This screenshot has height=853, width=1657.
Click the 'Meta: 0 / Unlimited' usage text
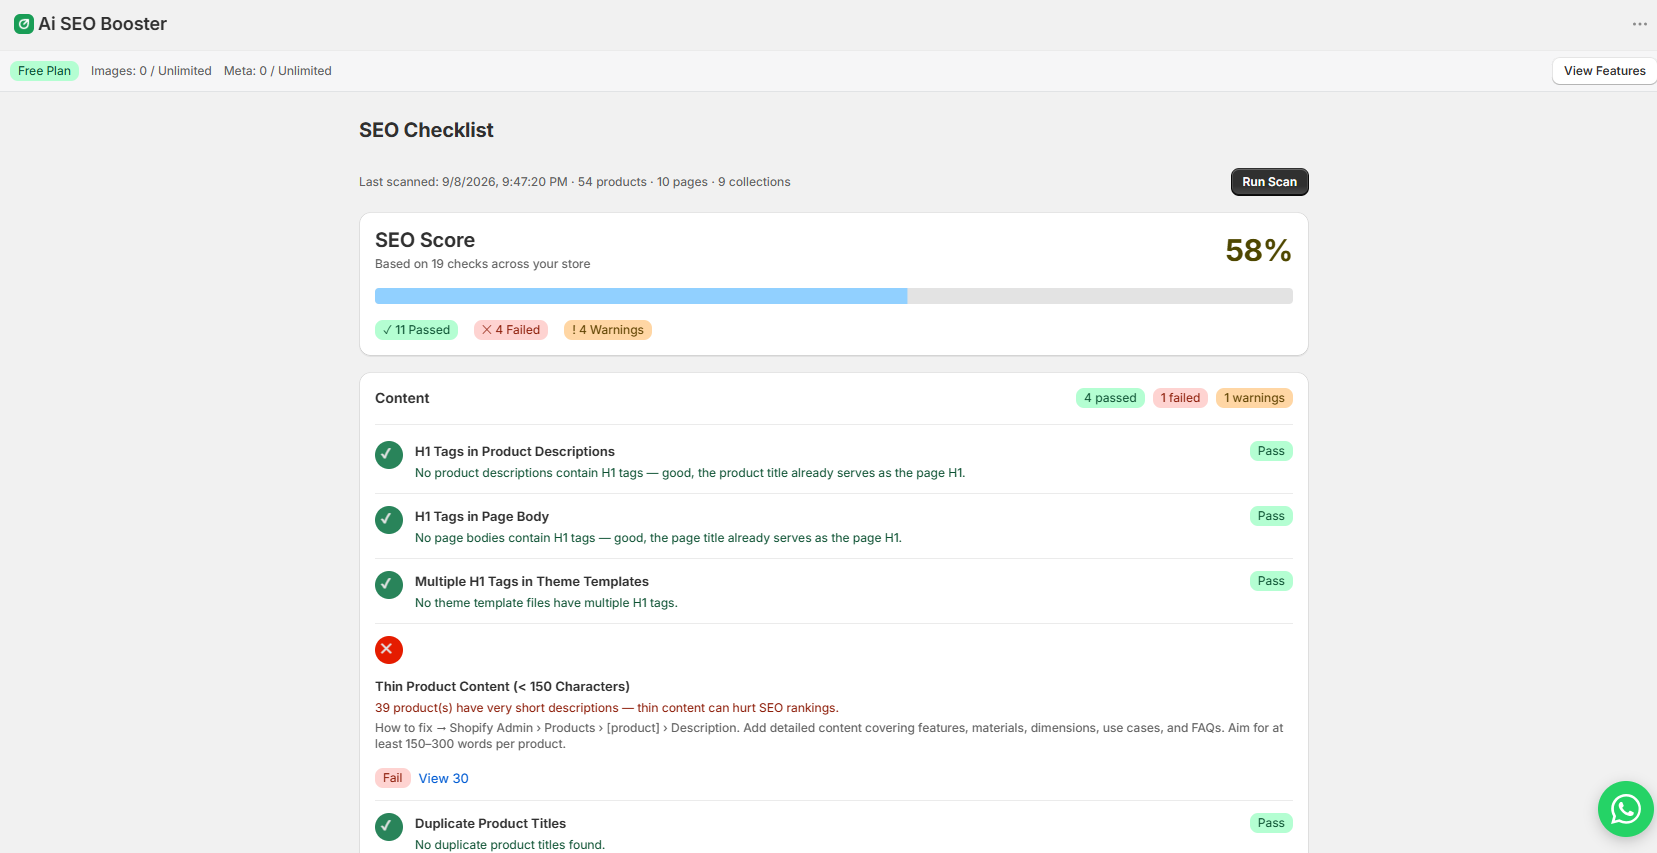(x=278, y=71)
